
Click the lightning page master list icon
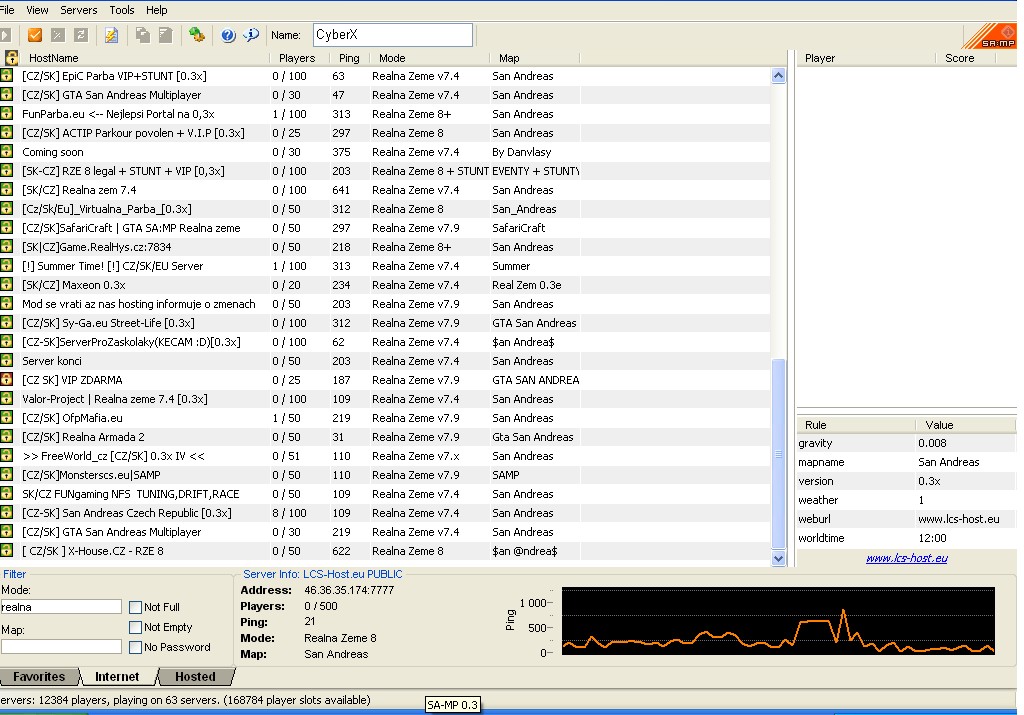(112, 35)
